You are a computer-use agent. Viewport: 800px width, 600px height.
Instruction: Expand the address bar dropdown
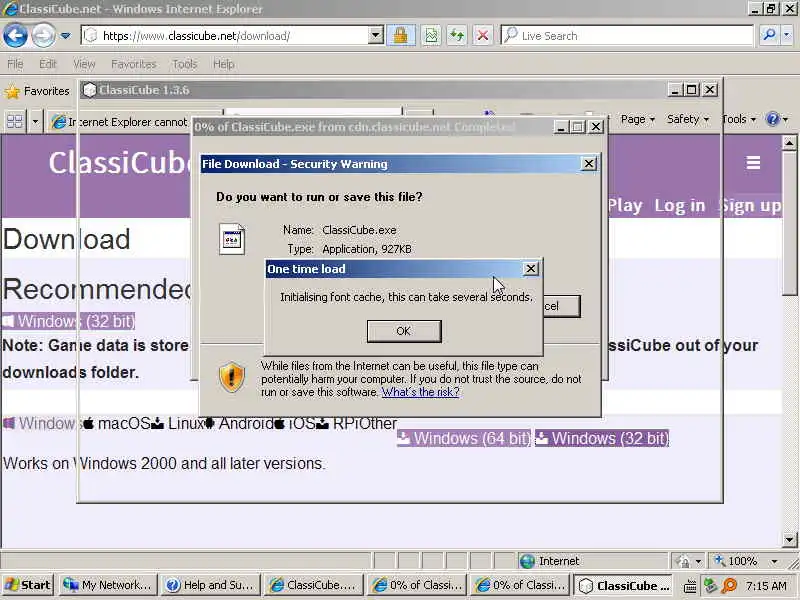(x=376, y=36)
